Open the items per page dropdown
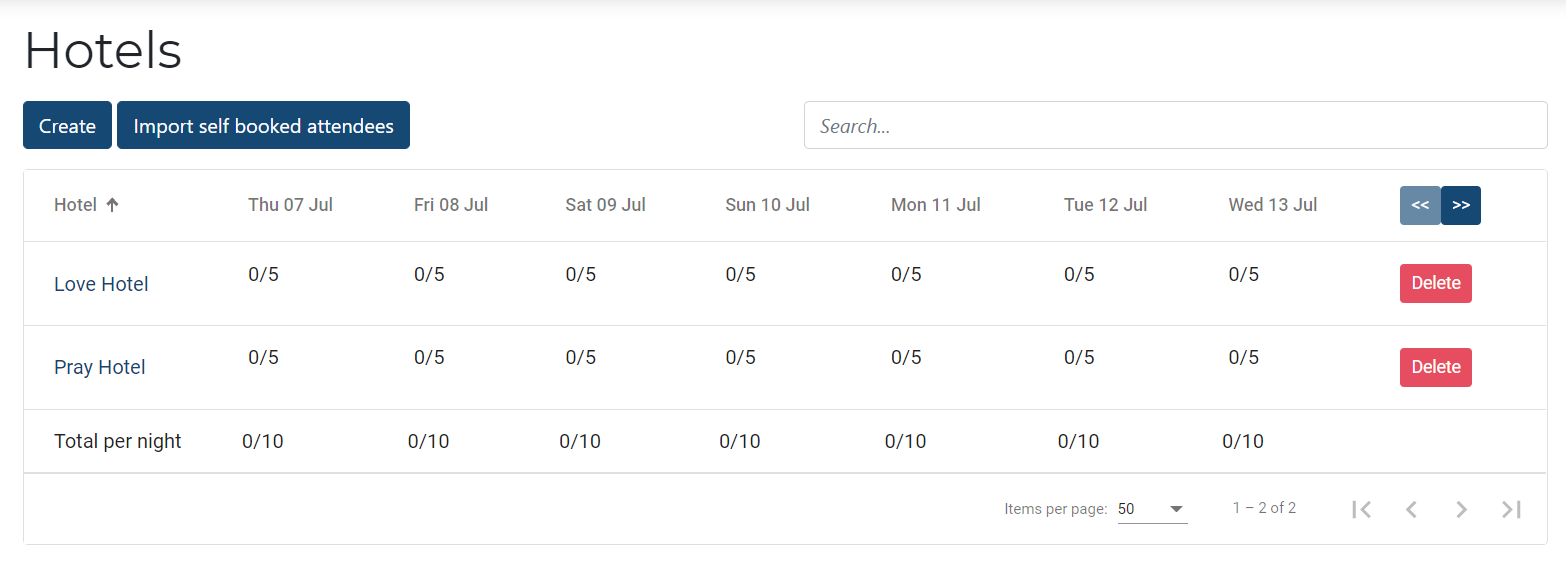Viewport: 1566px width, 583px height. coord(1151,509)
